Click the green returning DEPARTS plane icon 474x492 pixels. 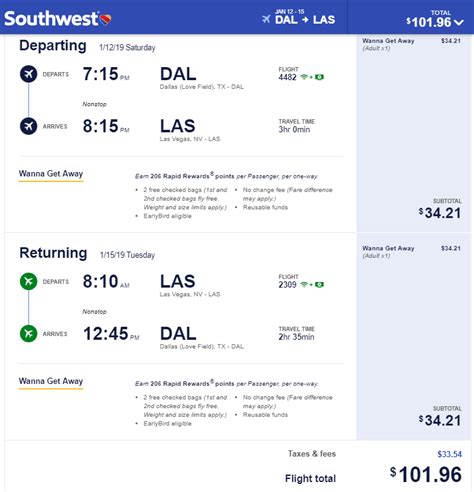coord(29,281)
